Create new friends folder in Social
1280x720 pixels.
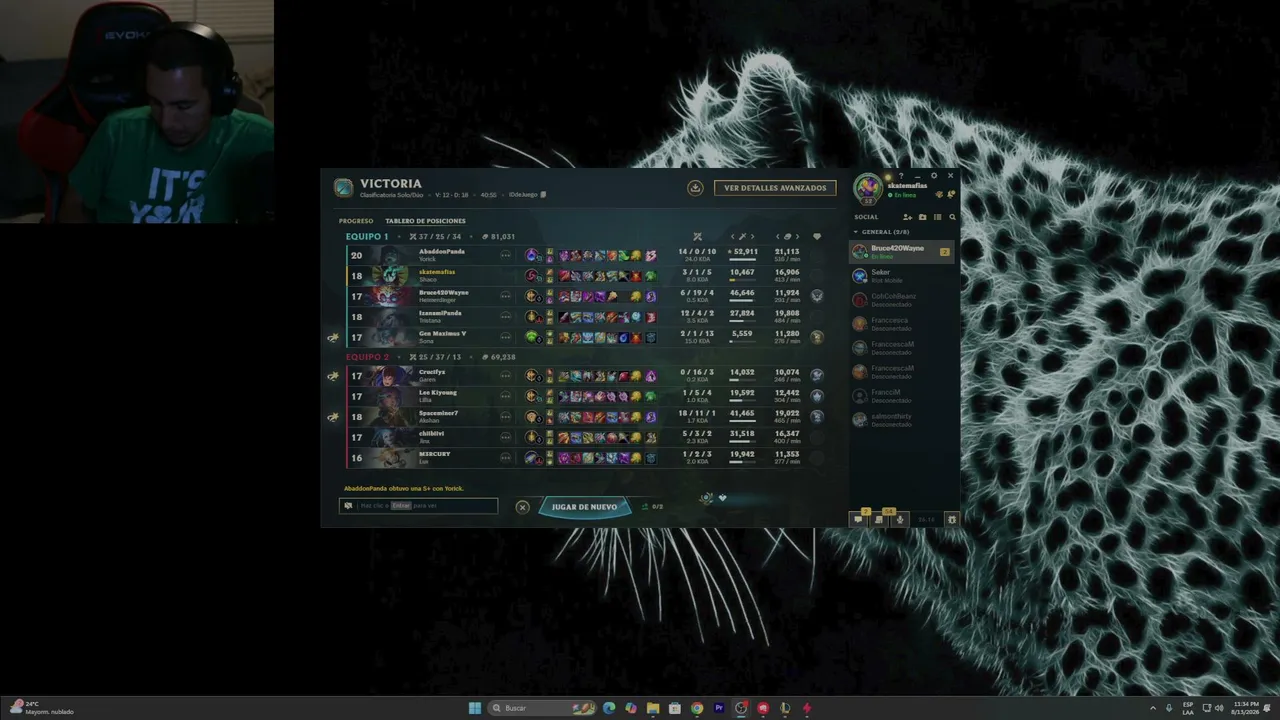(922, 217)
